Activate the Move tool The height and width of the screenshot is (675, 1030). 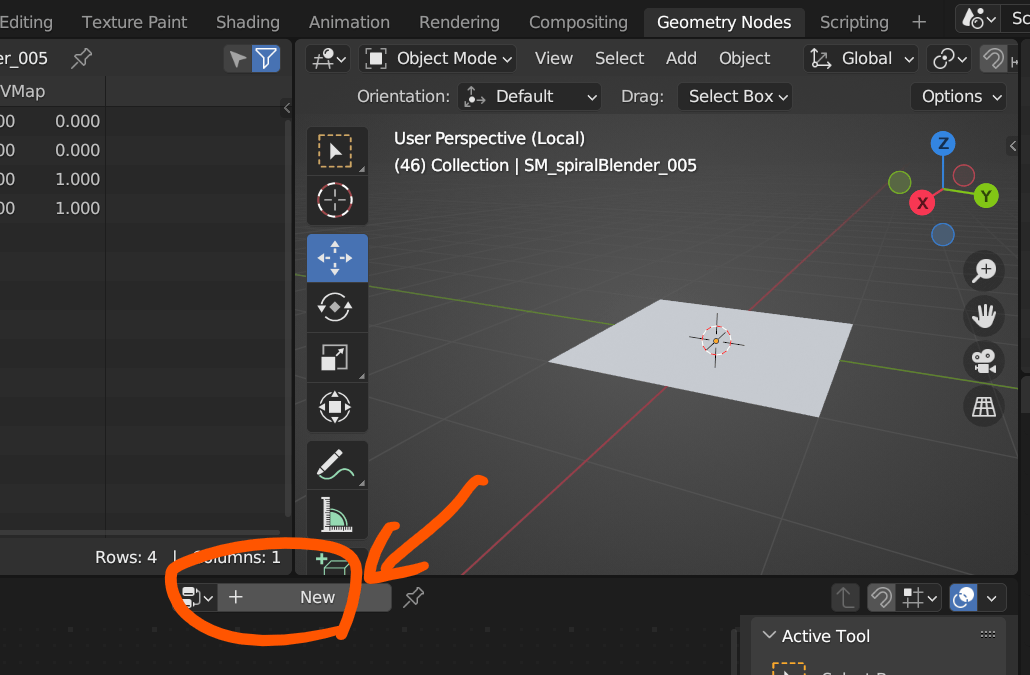click(x=336, y=258)
